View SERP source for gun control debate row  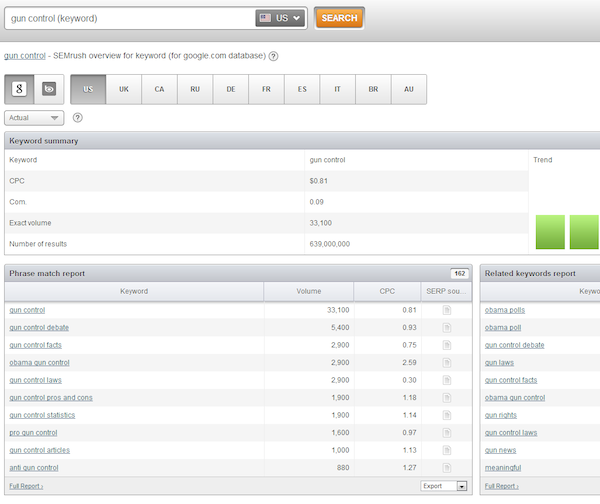pyautogui.click(x=447, y=327)
